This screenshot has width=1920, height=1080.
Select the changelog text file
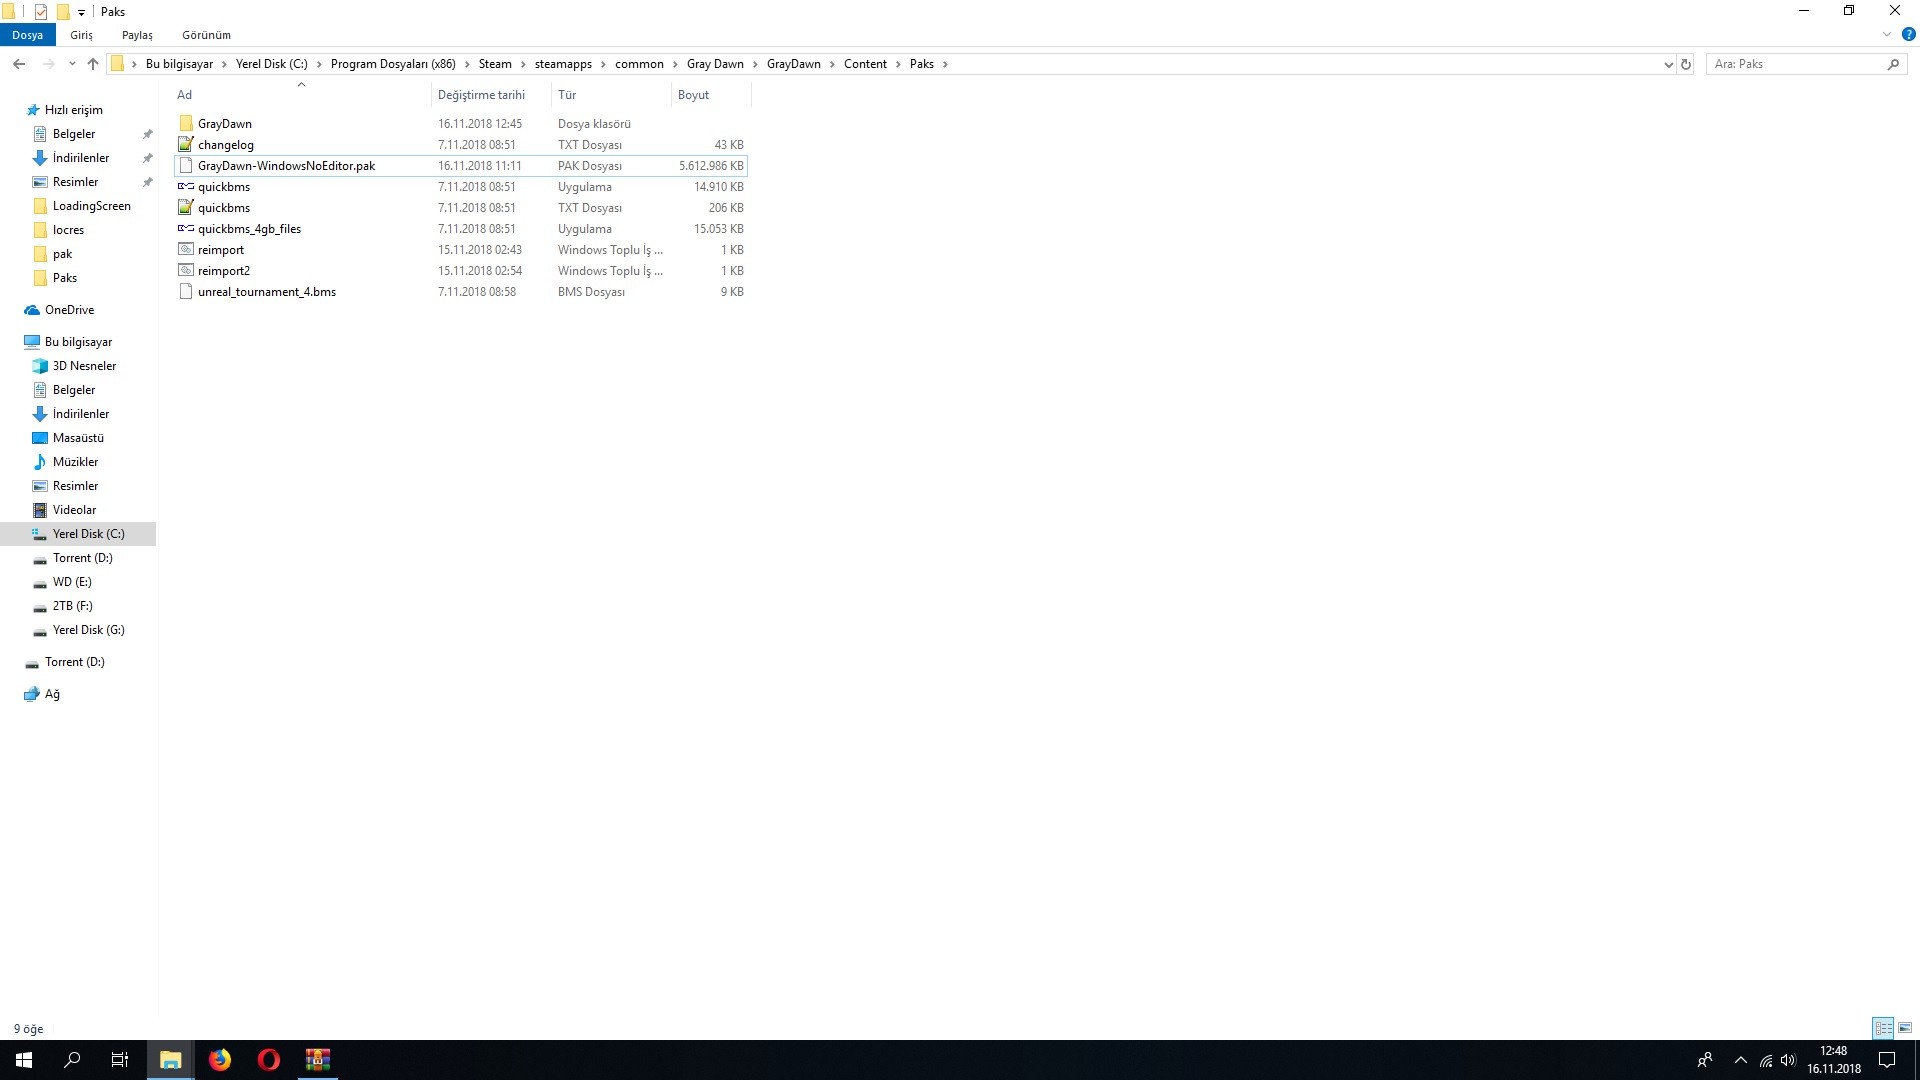225,145
